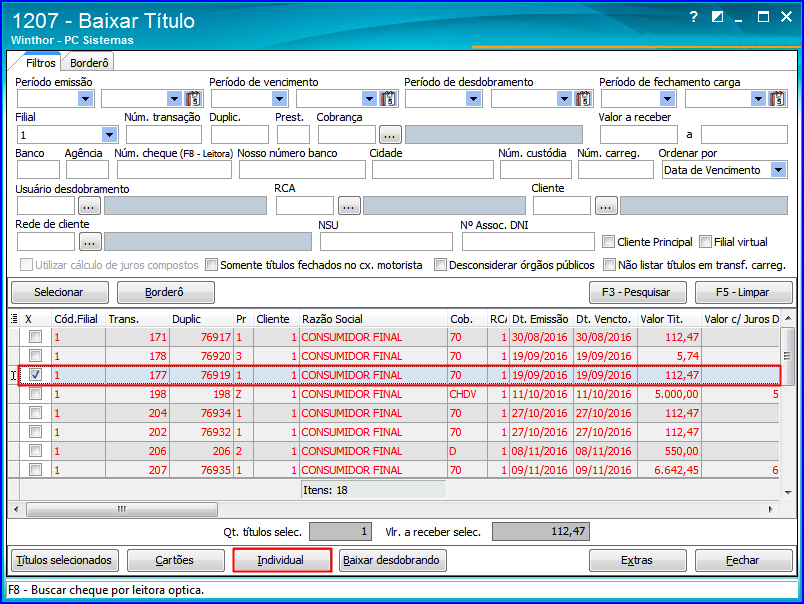Open Cliente lookup ellipsis button

[x=606, y=206]
